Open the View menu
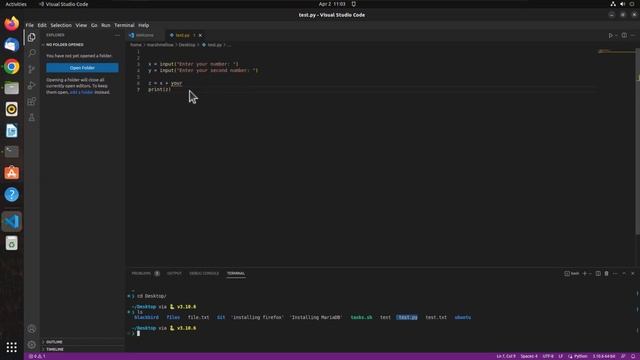 pyautogui.click(x=81, y=25)
